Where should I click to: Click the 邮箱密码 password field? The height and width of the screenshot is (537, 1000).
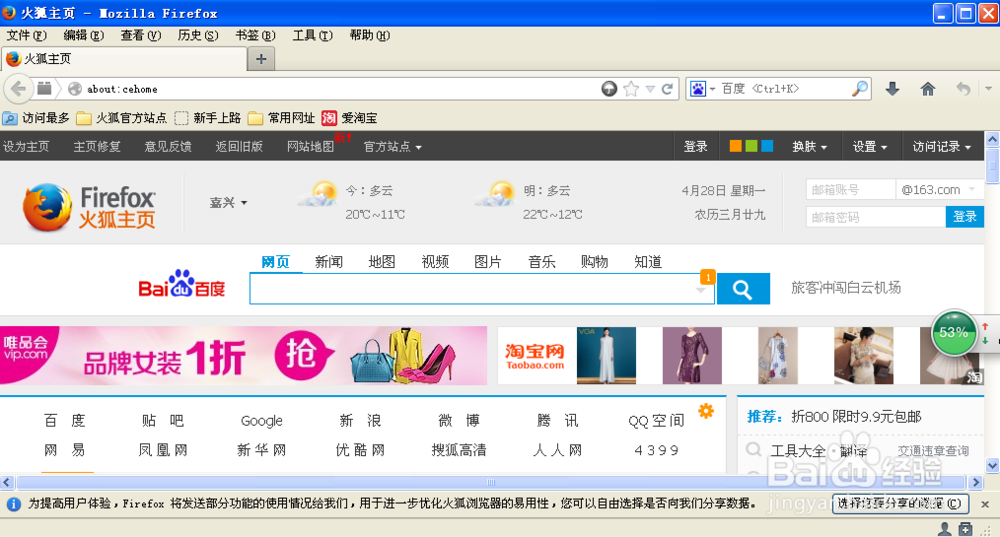point(876,217)
